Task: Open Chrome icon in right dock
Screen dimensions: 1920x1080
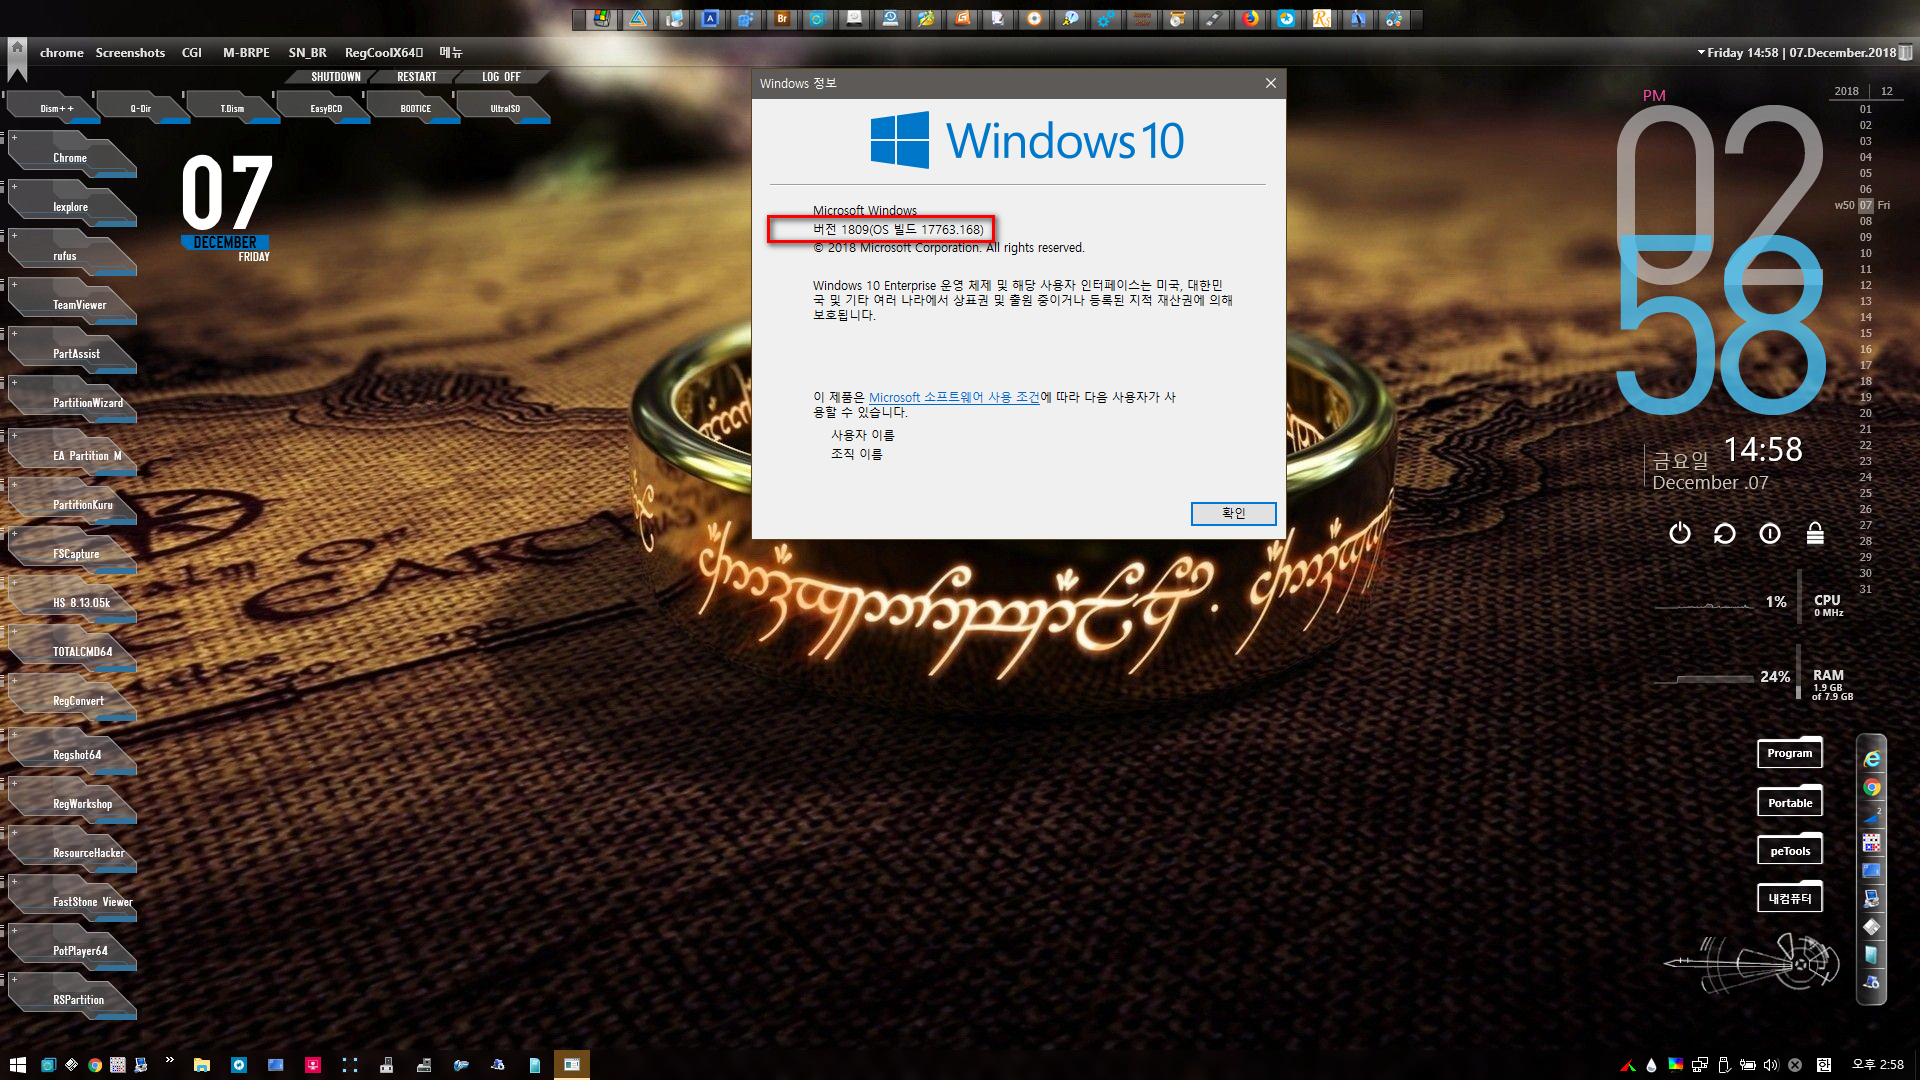Action: [x=1872, y=788]
